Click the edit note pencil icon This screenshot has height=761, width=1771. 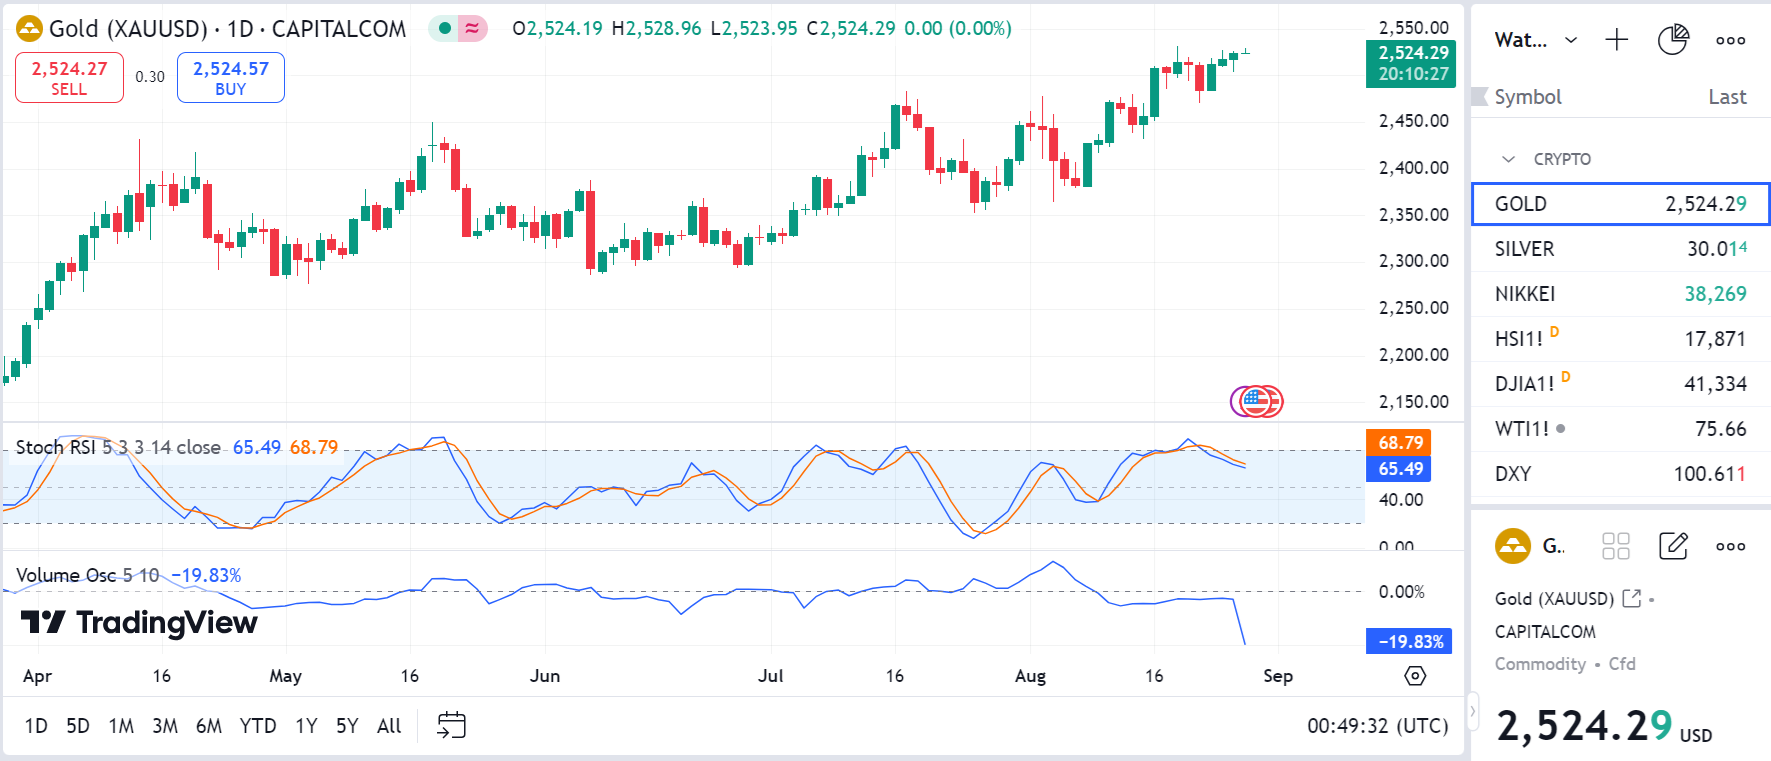coord(1673,546)
